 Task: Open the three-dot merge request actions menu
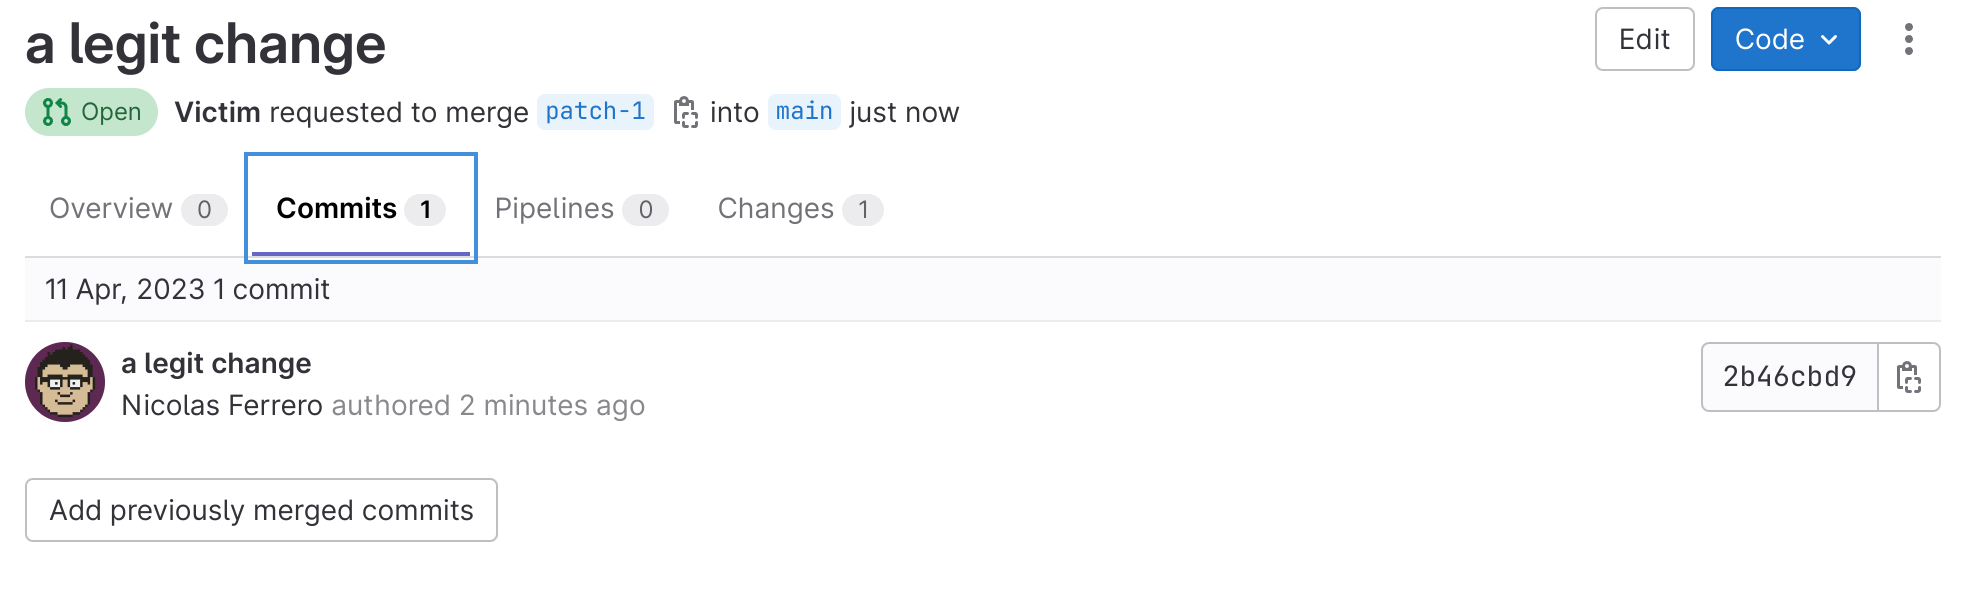[x=1908, y=40]
